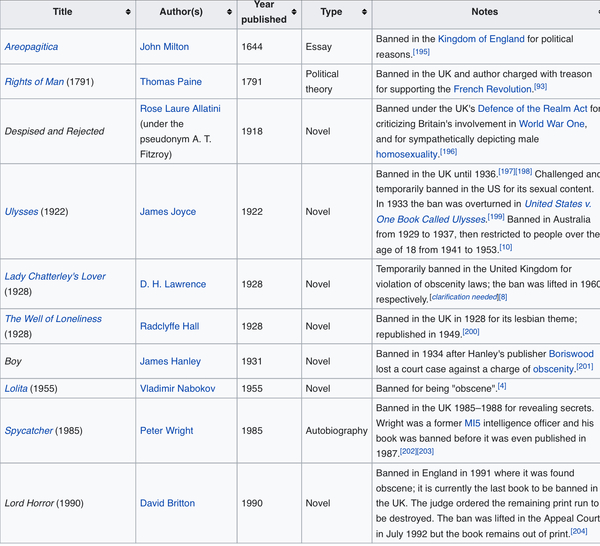Screen dimensions: 600x546
Task: Open citation [198] reference
Action: [524, 171]
